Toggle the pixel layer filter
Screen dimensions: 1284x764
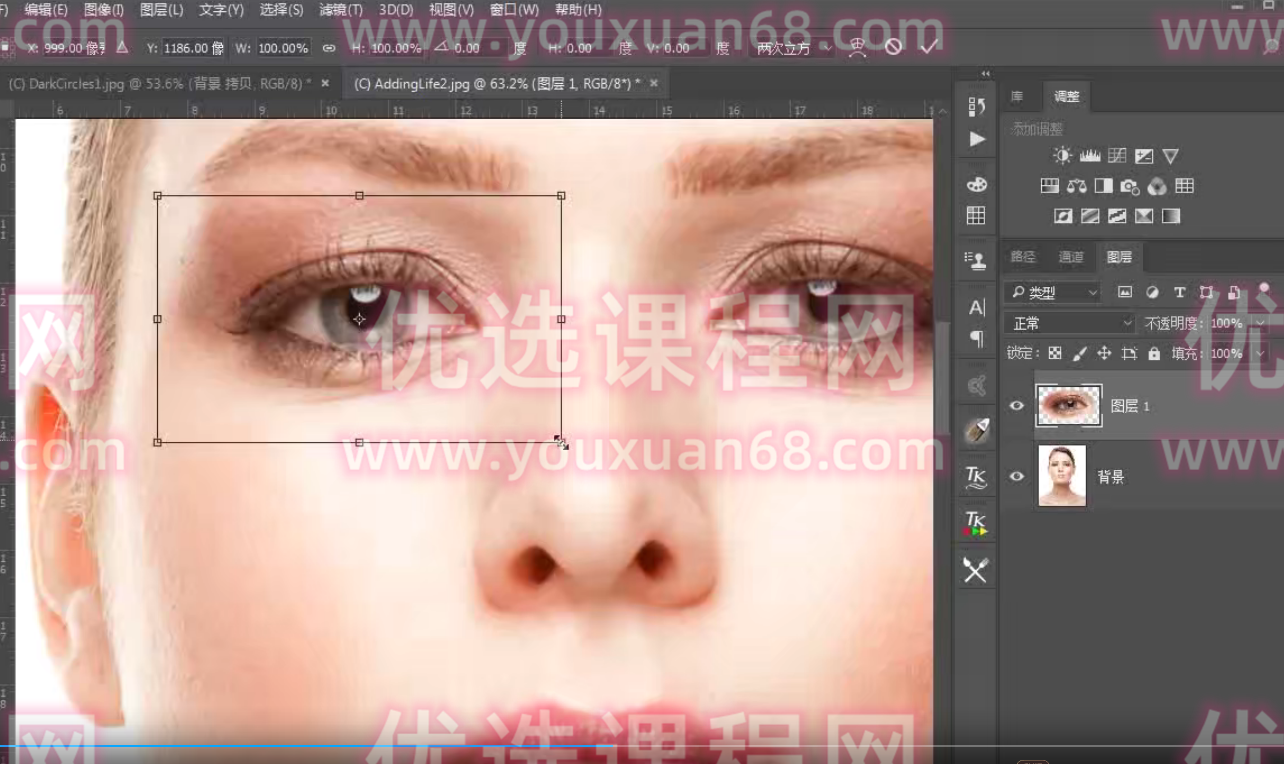pos(1125,292)
